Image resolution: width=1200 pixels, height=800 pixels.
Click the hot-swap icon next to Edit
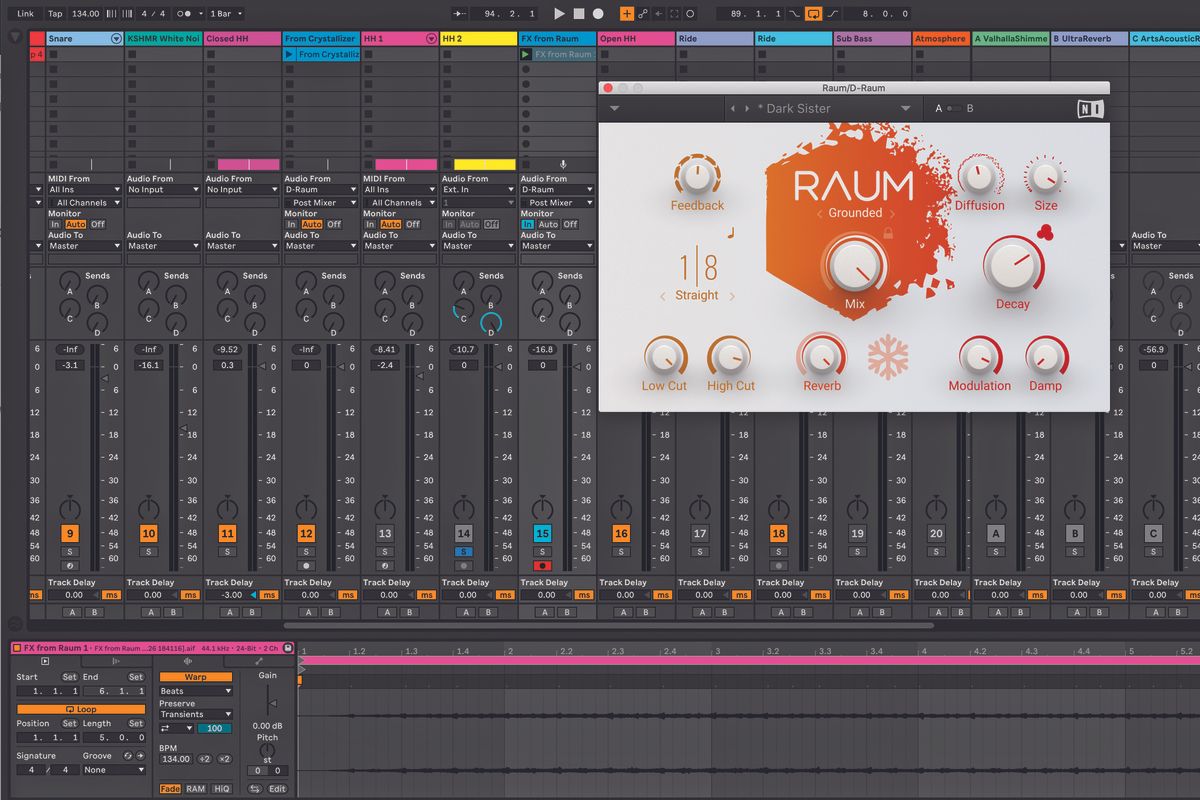click(x=253, y=786)
